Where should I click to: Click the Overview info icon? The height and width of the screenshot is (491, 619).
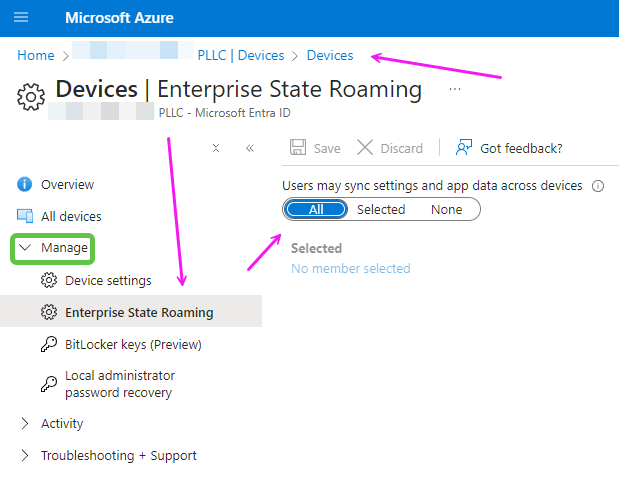[24, 184]
